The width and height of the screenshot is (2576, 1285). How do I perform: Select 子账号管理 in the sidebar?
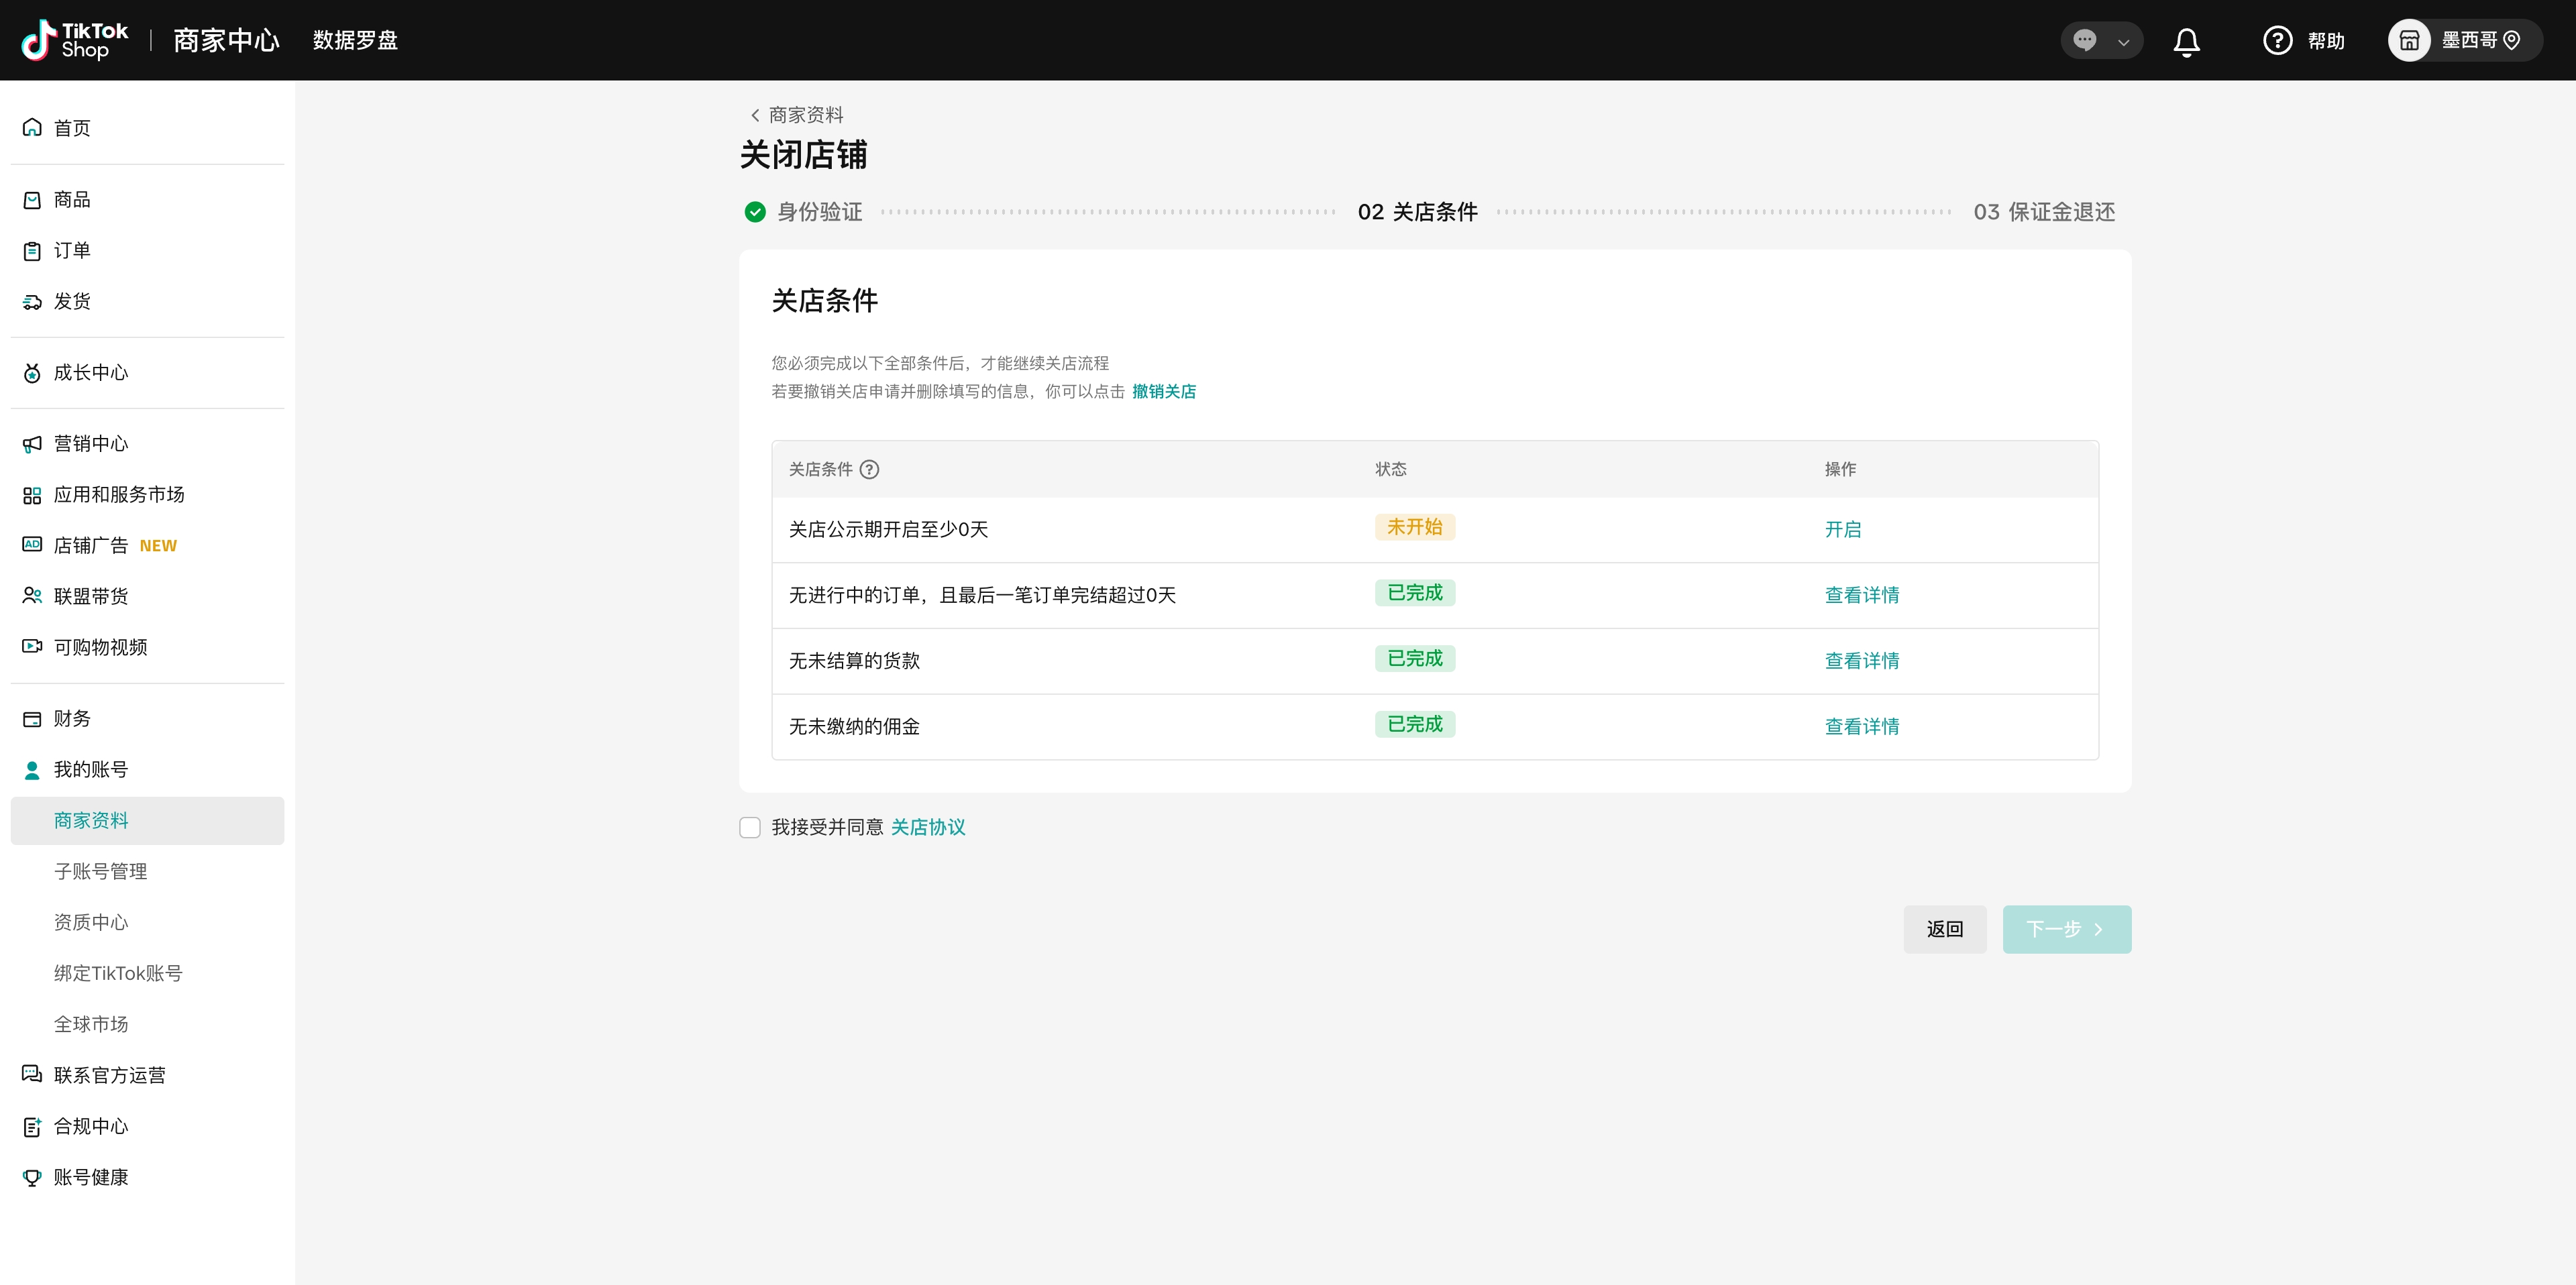tap(100, 871)
